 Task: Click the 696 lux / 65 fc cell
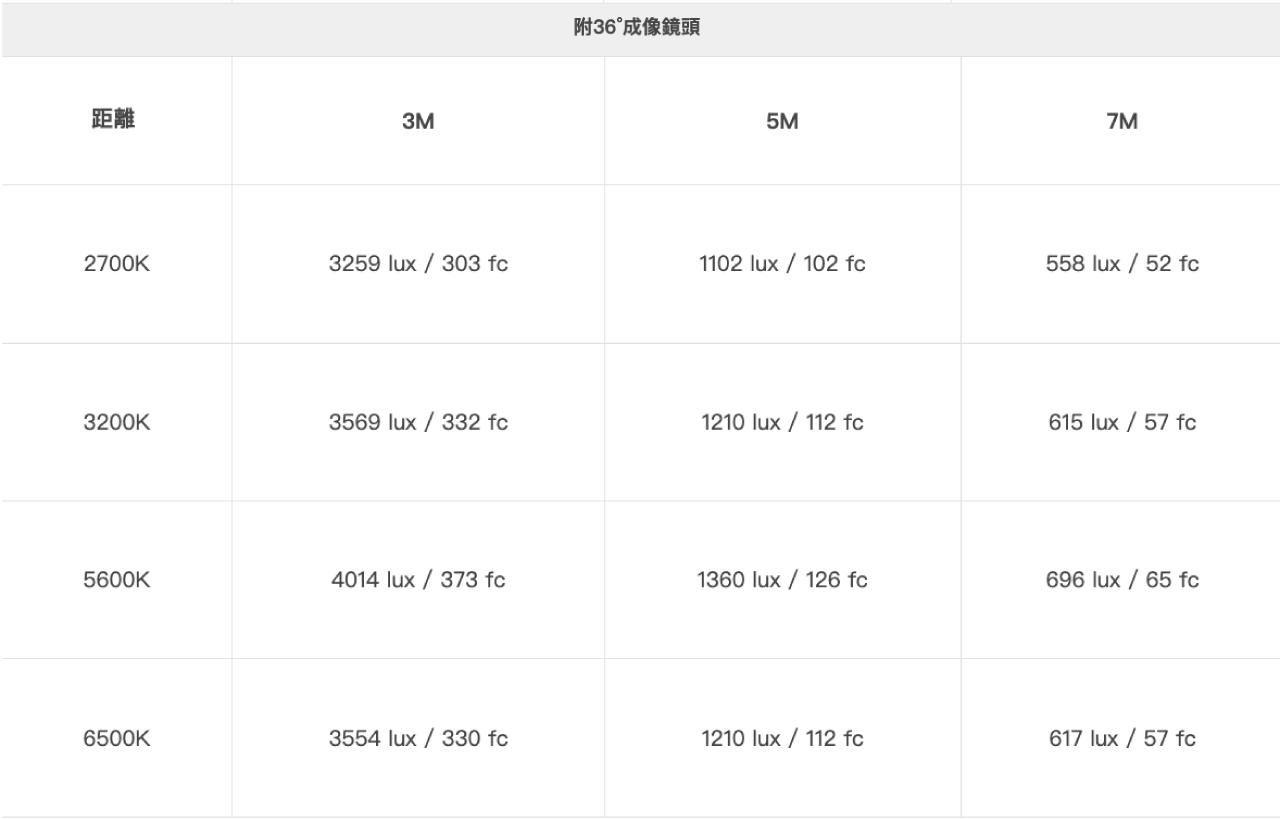coord(1120,580)
